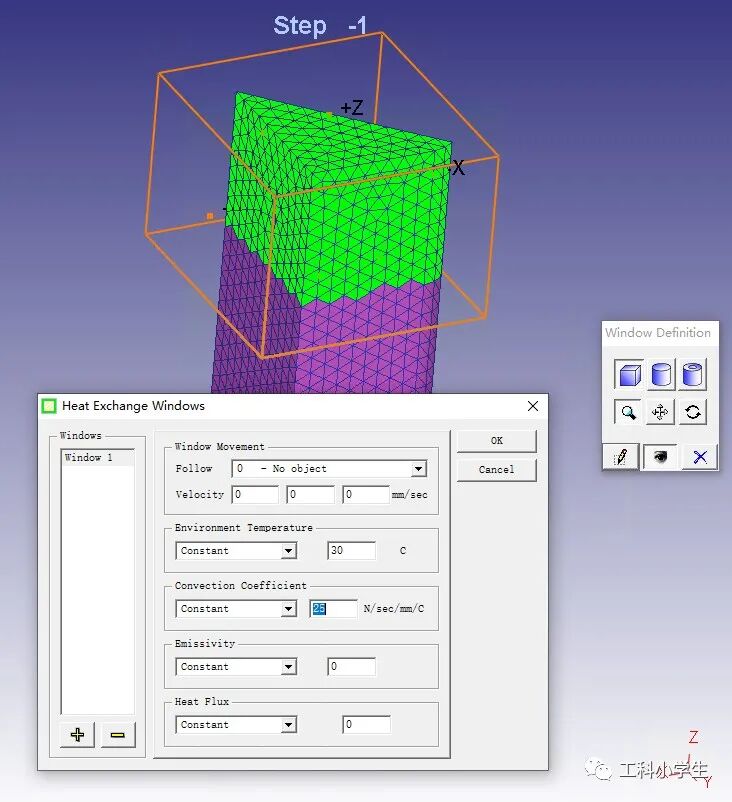Click the OK button

pyautogui.click(x=497, y=440)
